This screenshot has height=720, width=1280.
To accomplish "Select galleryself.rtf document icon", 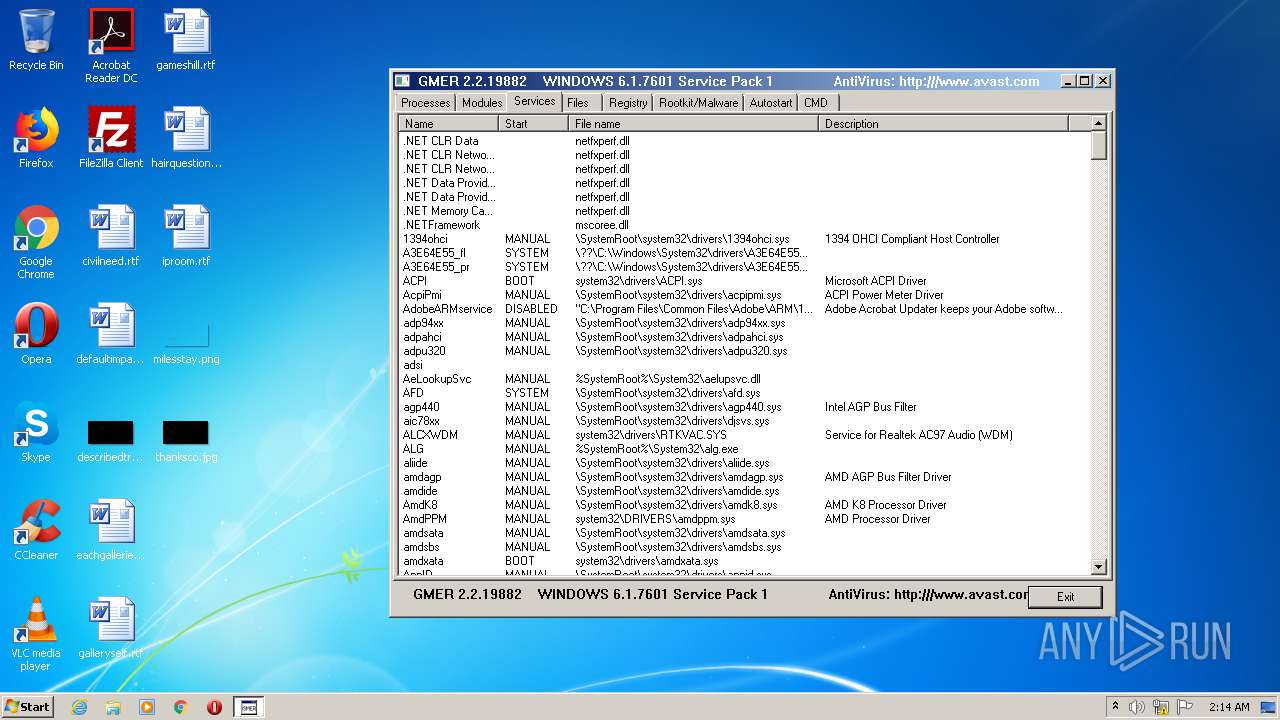I will click(x=111, y=628).
